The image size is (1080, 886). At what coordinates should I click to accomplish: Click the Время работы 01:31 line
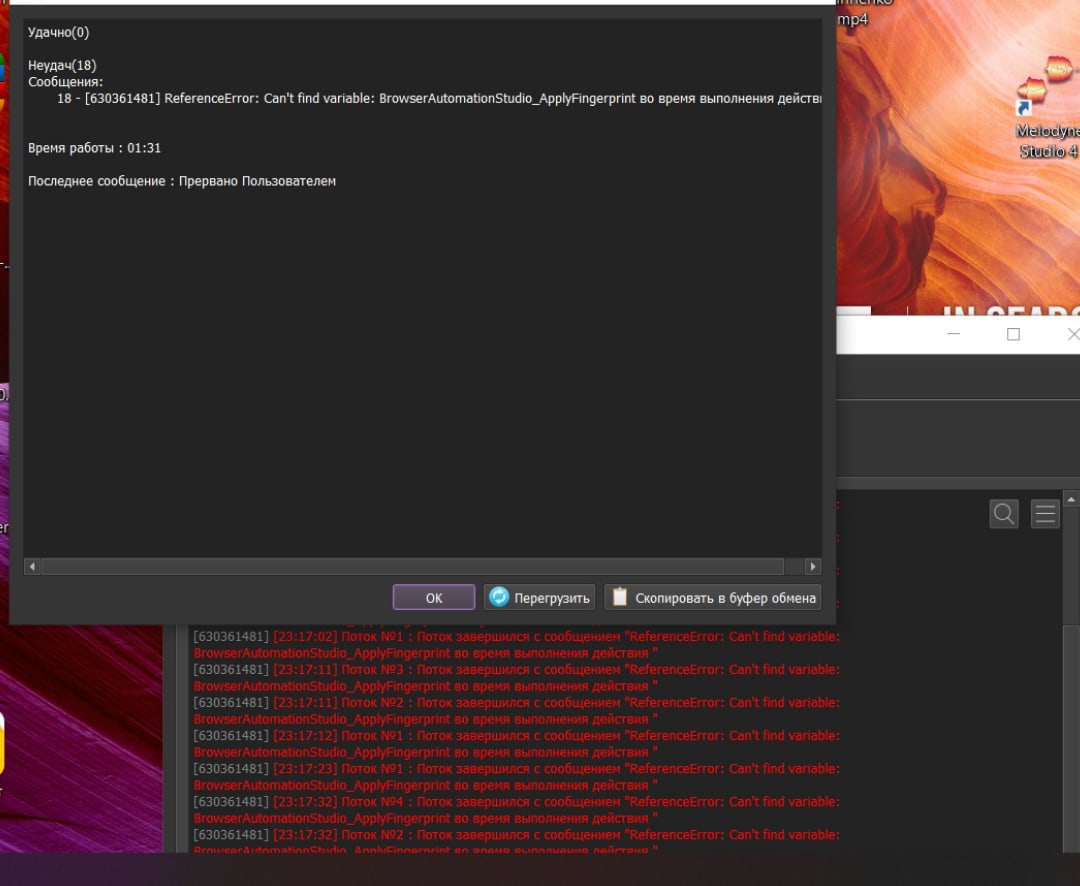(x=94, y=148)
